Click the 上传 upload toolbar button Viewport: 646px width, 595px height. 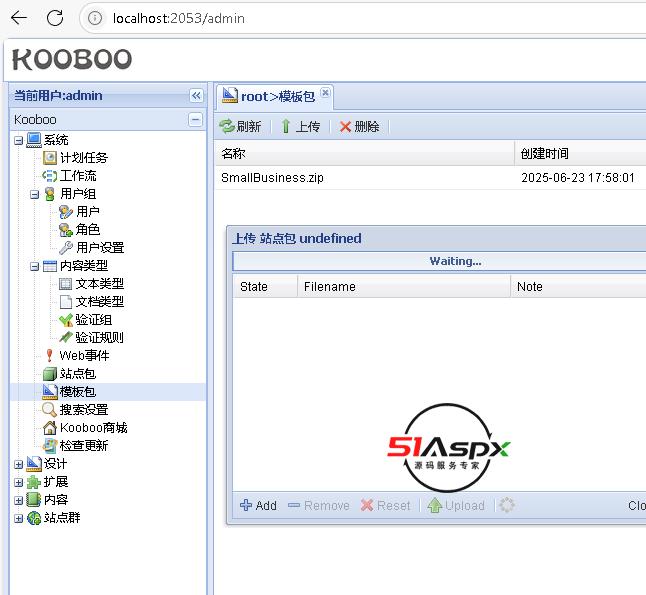pyautogui.click(x=300, y=126)
